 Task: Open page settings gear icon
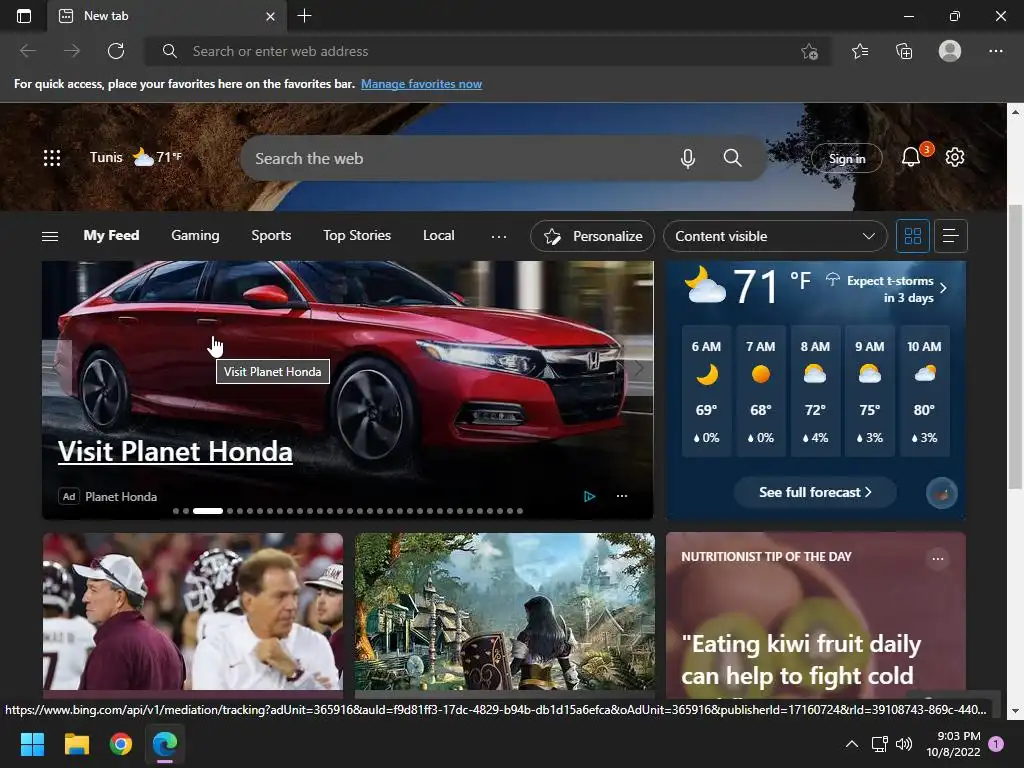[955, 157]
